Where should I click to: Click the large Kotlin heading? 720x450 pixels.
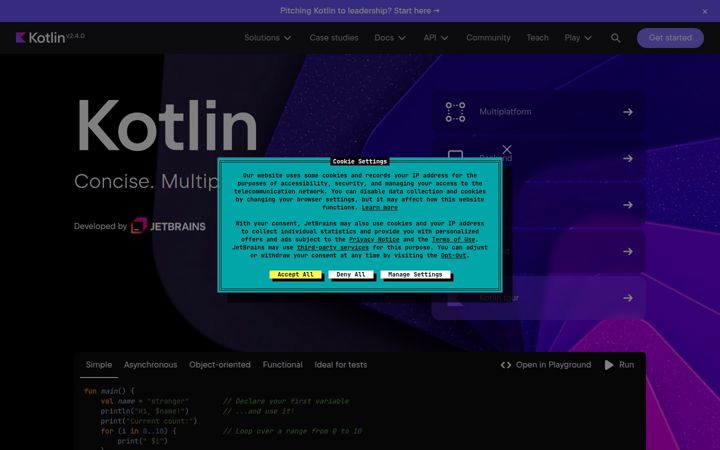pyautogui.click(x=167, y=124)
